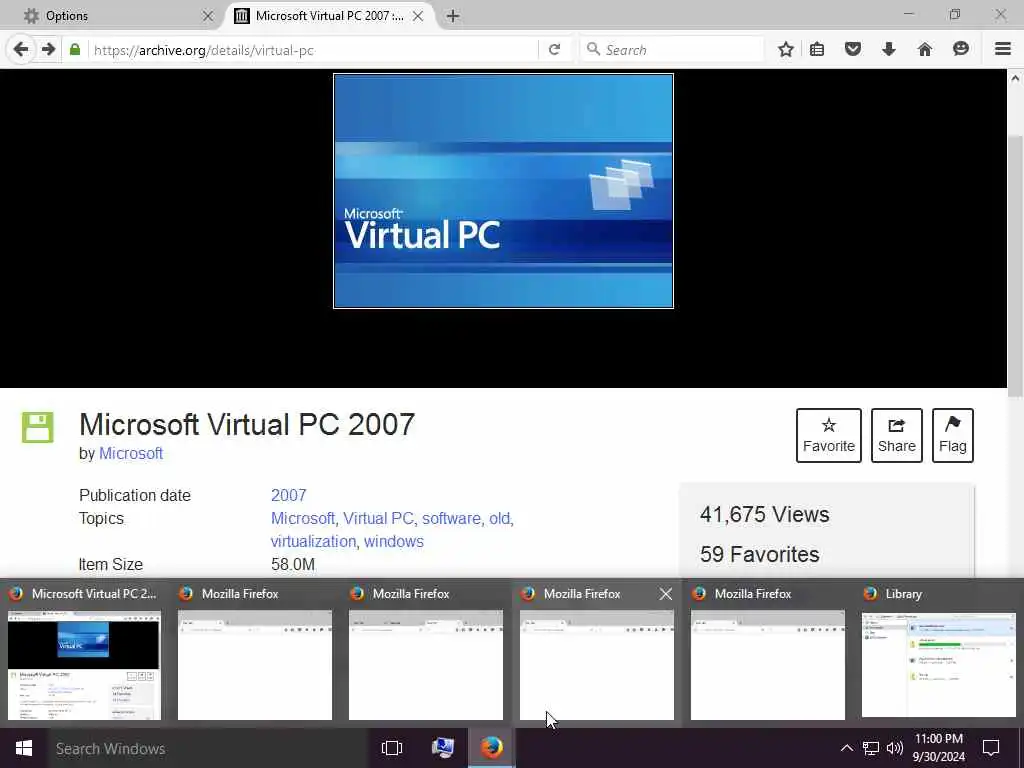The width and height of the screenshot is (1024, 768).
Task: Open the volume speaker tray icon
Action: [x=895, y=748]
